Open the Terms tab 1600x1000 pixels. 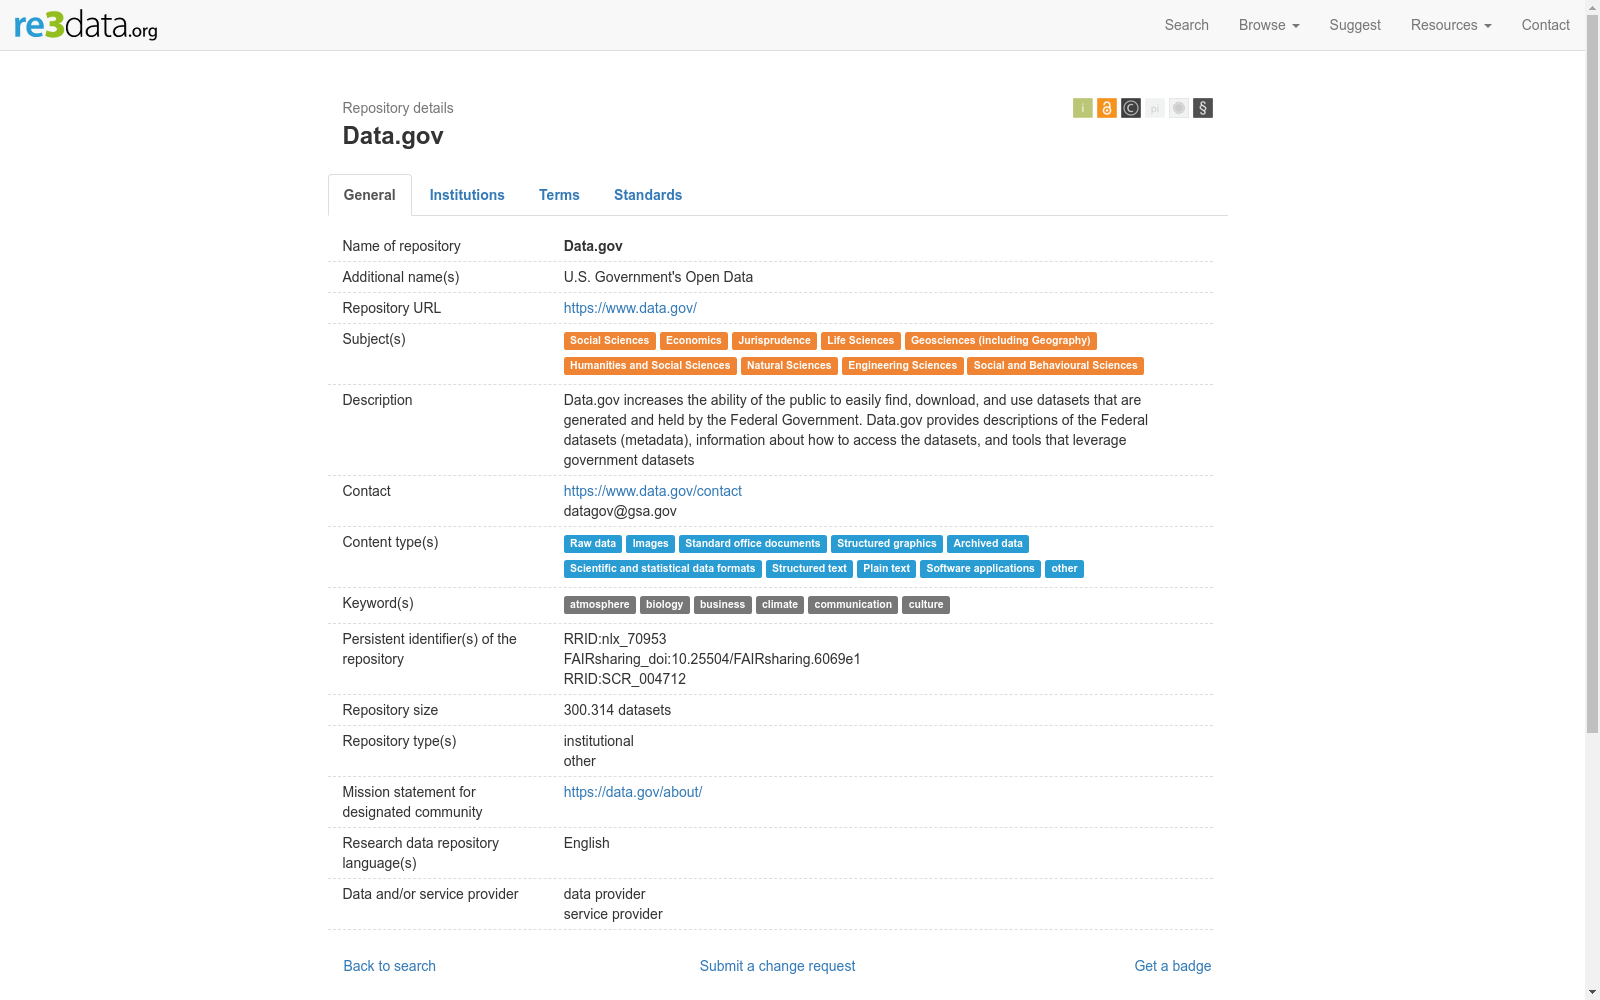pos(559,195)
